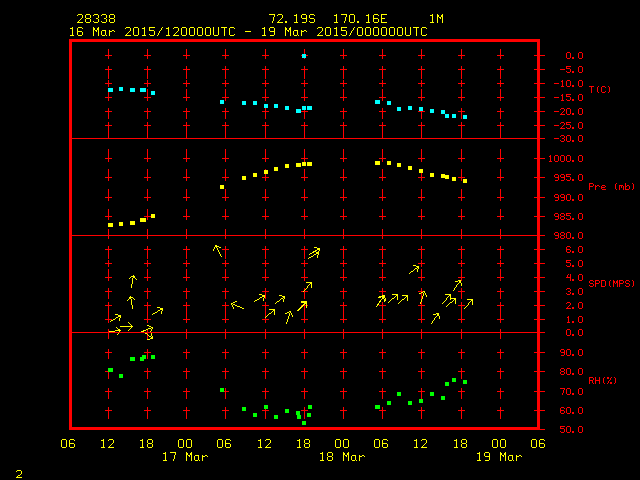Screen dimensions: 640x480
Task: Click the 17 Mar date label
Action: (x=185, y=457)
